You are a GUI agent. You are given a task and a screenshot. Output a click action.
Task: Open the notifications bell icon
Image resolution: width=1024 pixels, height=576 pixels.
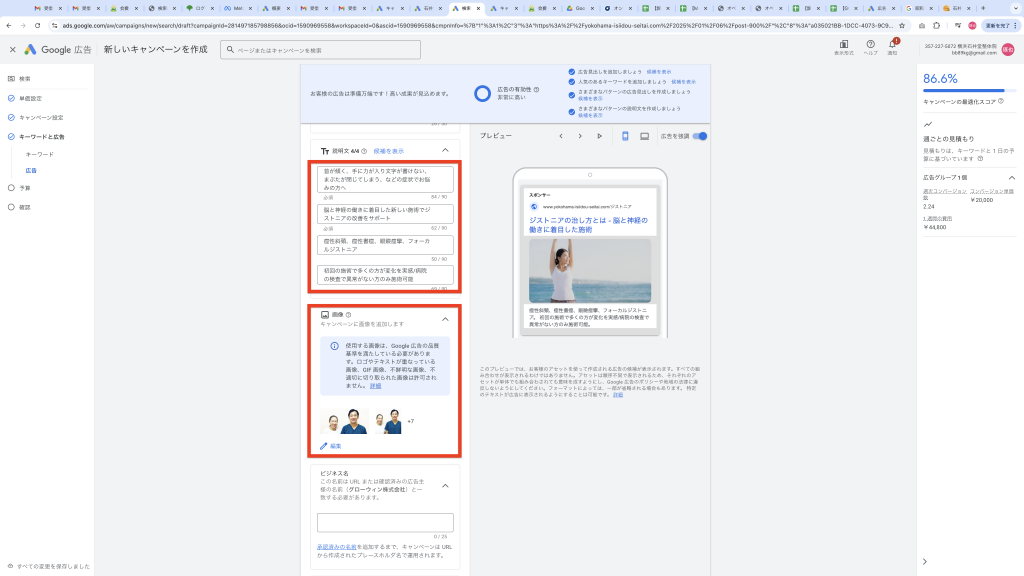(893, 45)
